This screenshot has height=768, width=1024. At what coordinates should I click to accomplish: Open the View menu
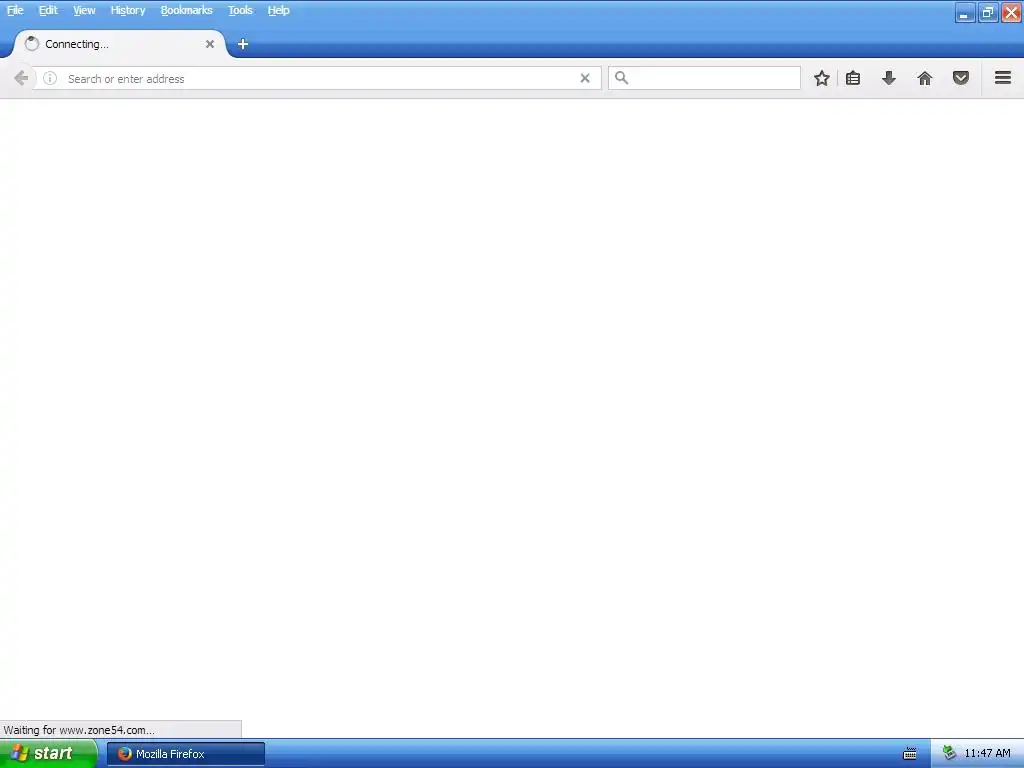84,10
